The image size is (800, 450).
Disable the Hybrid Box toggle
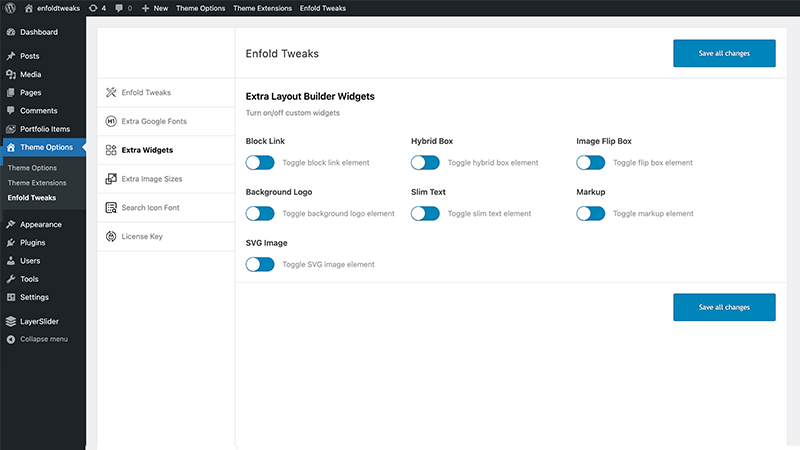[425, 163]
